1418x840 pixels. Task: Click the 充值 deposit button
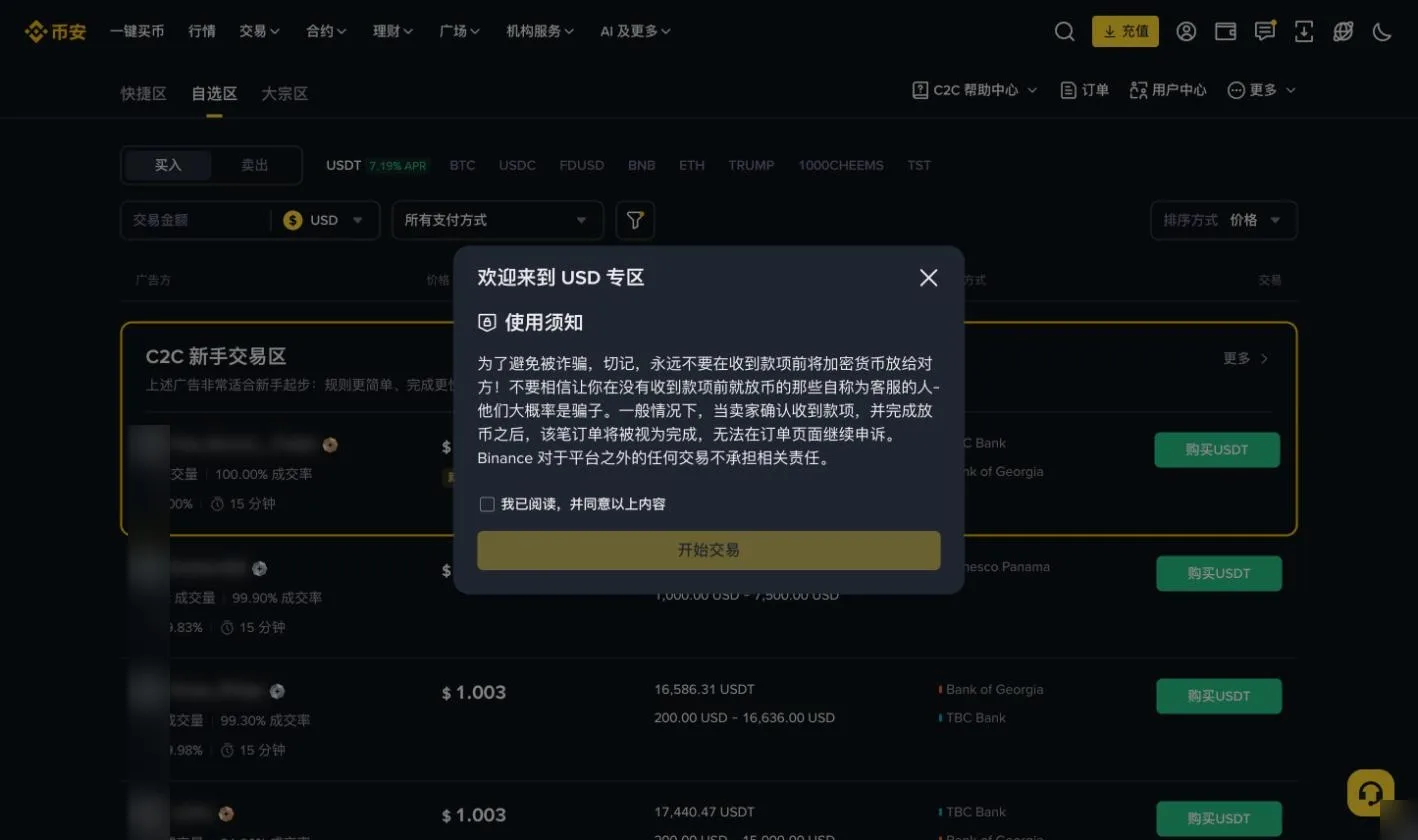pyautogui.click(x=1126, y=31)
